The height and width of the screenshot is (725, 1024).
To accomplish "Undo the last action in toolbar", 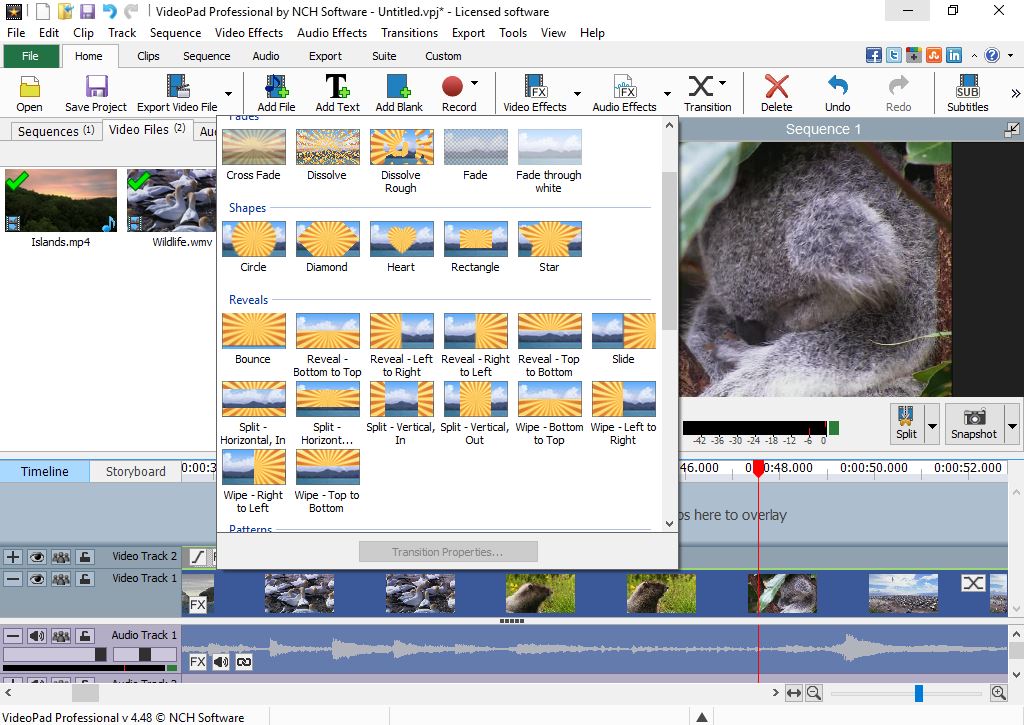I will [837, 93].
